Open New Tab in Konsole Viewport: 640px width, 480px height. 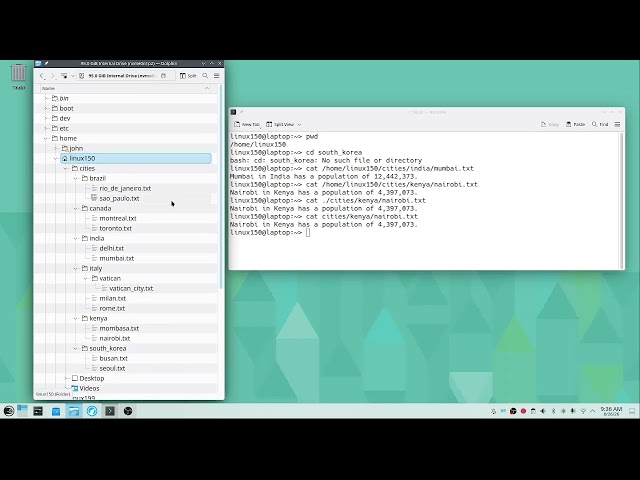point(247,124)
